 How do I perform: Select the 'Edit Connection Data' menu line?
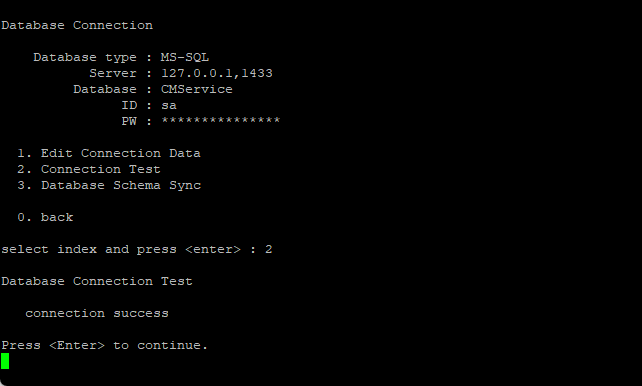(x=109, y=153)
